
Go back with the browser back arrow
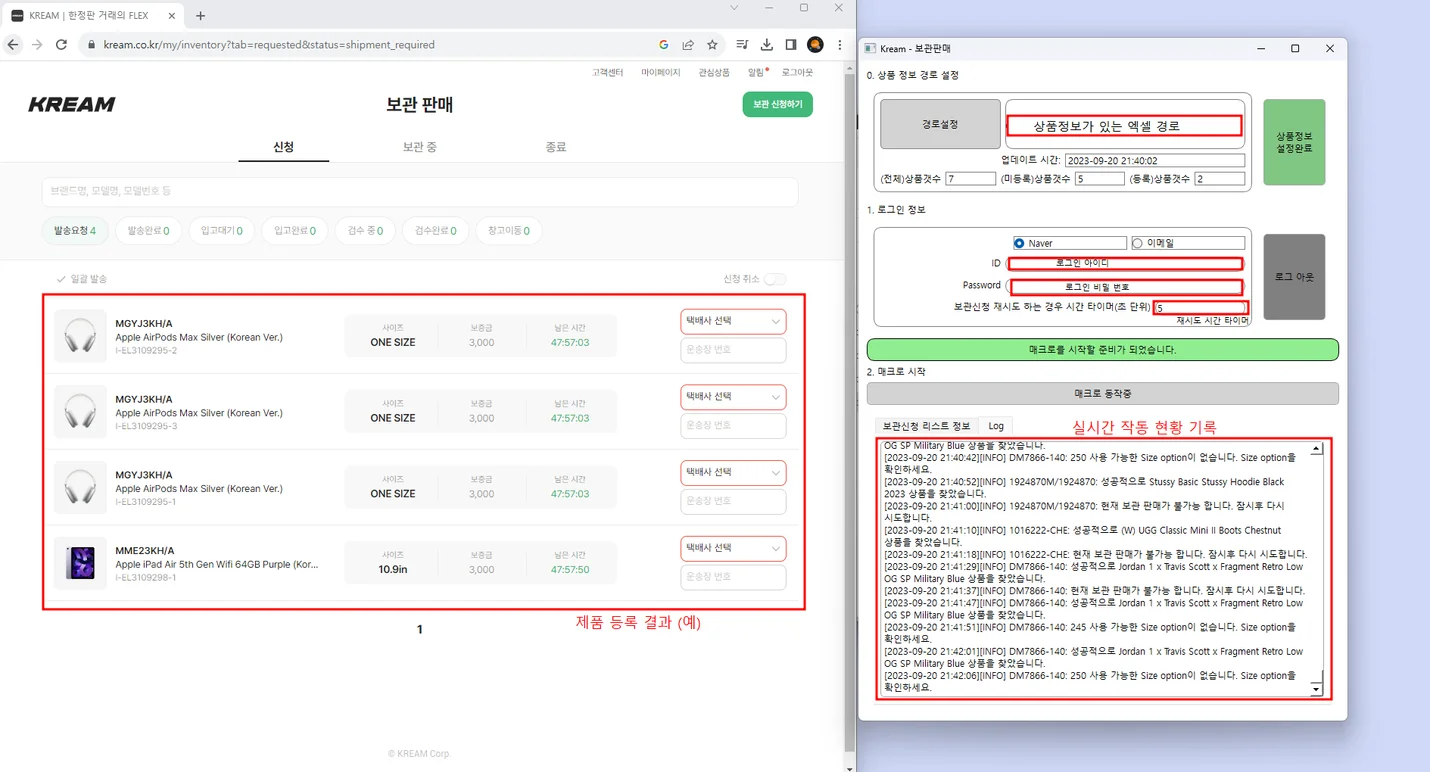tap(12, 45)
